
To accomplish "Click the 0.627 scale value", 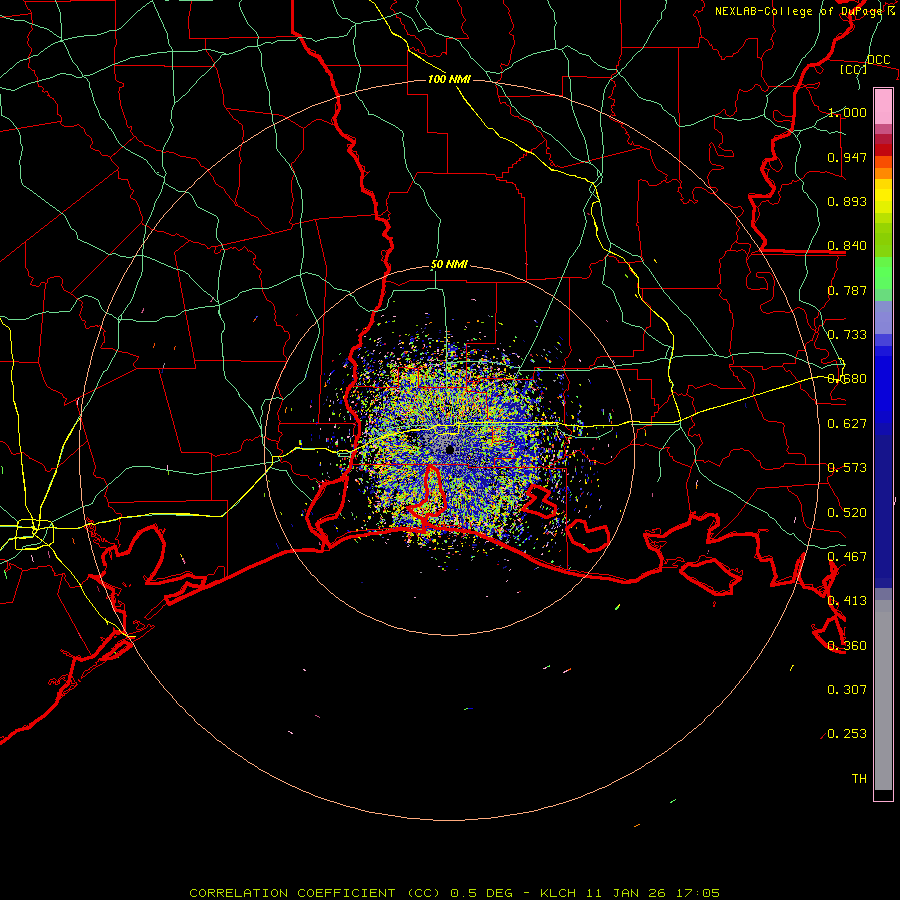I will click(x=847, y=424).
